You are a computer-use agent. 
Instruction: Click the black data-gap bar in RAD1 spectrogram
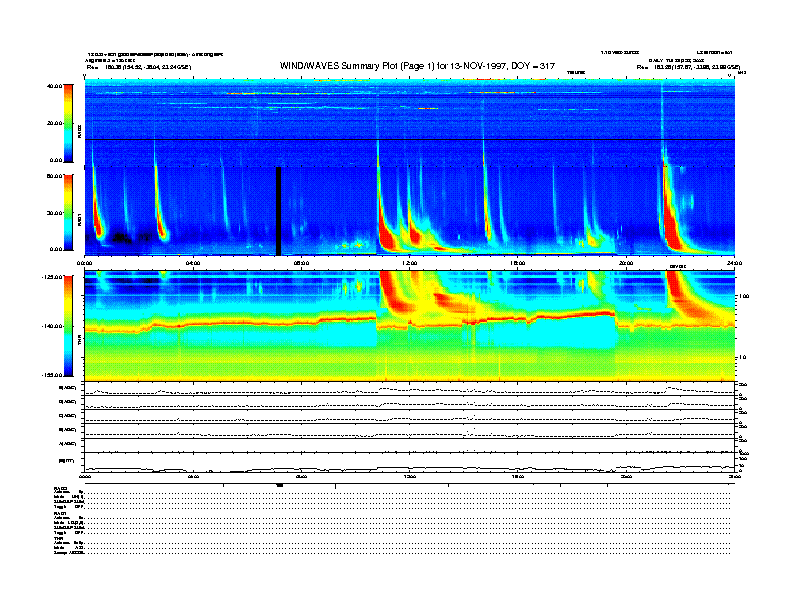point(278,211)
